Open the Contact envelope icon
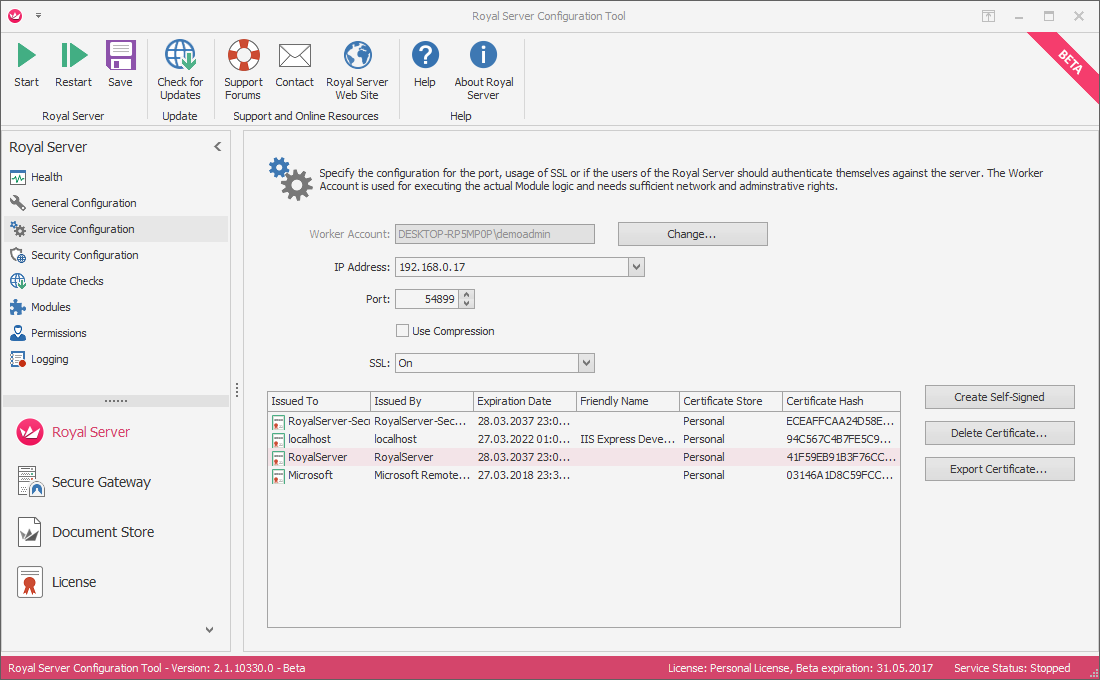The height and width of the screenshot is (680, 1100). tap(295, 64)
